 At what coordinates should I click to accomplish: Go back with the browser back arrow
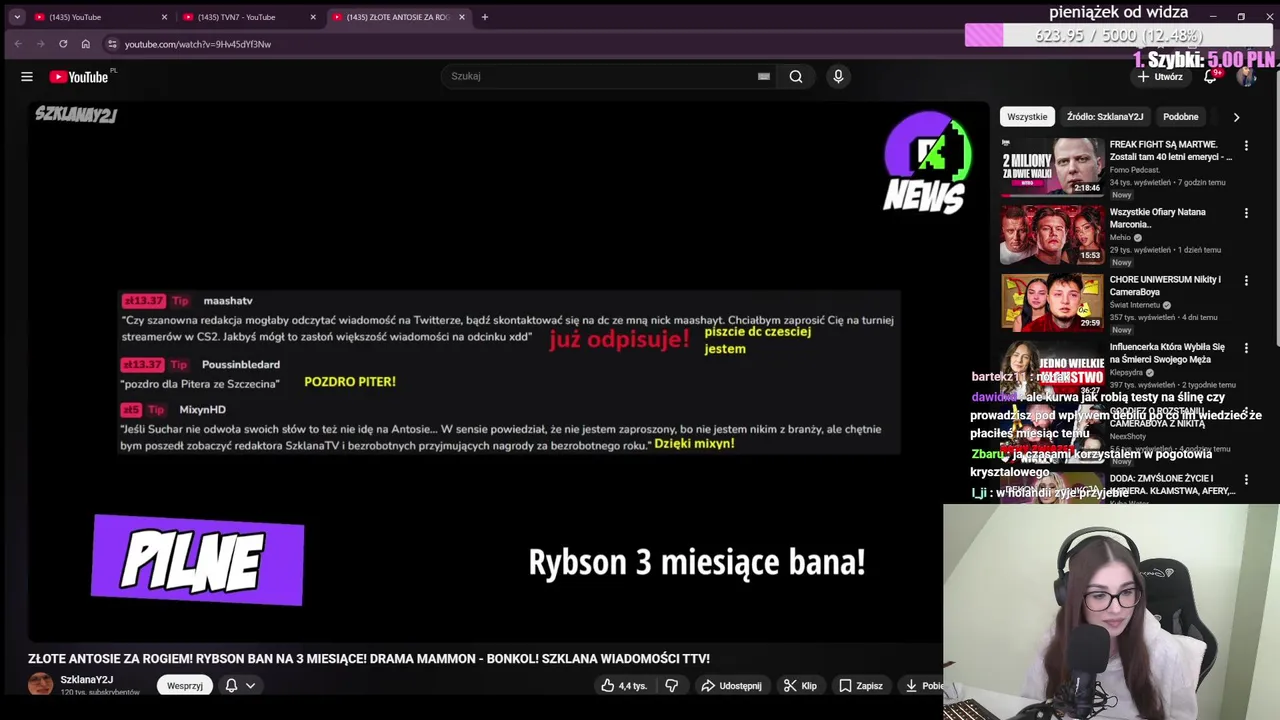pyautogui.click(x=18, y=44)
